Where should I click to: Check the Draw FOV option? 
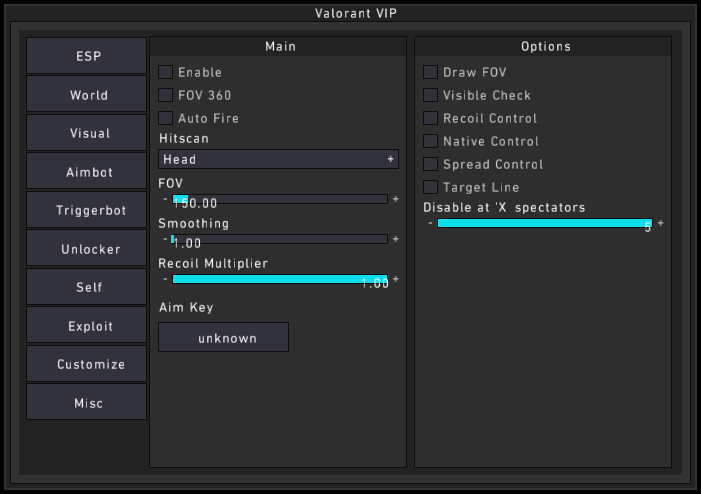tap(431, 72)
